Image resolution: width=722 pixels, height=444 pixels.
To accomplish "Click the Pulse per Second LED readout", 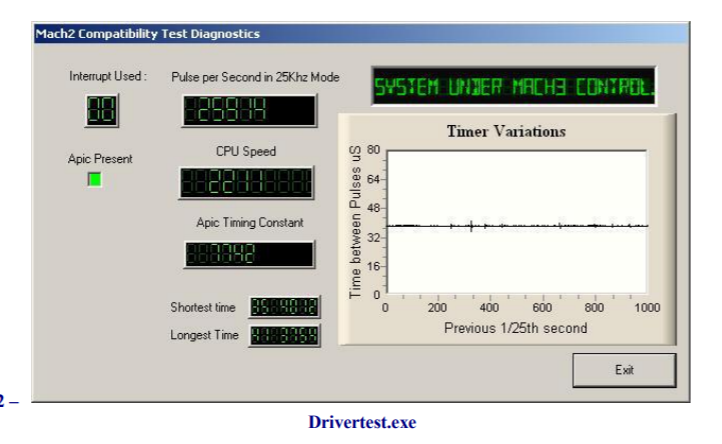I will (x=249, y=110).
